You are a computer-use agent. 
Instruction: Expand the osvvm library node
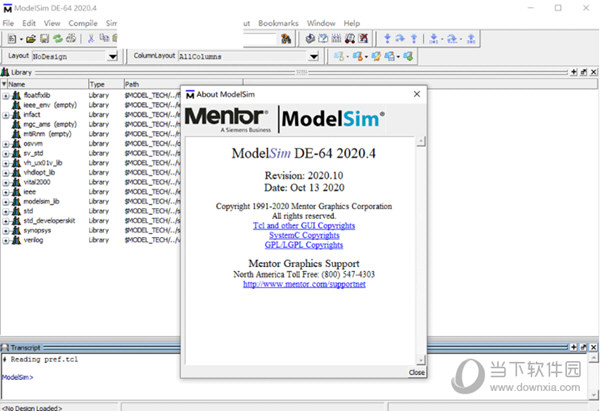[x=6, y=144]
